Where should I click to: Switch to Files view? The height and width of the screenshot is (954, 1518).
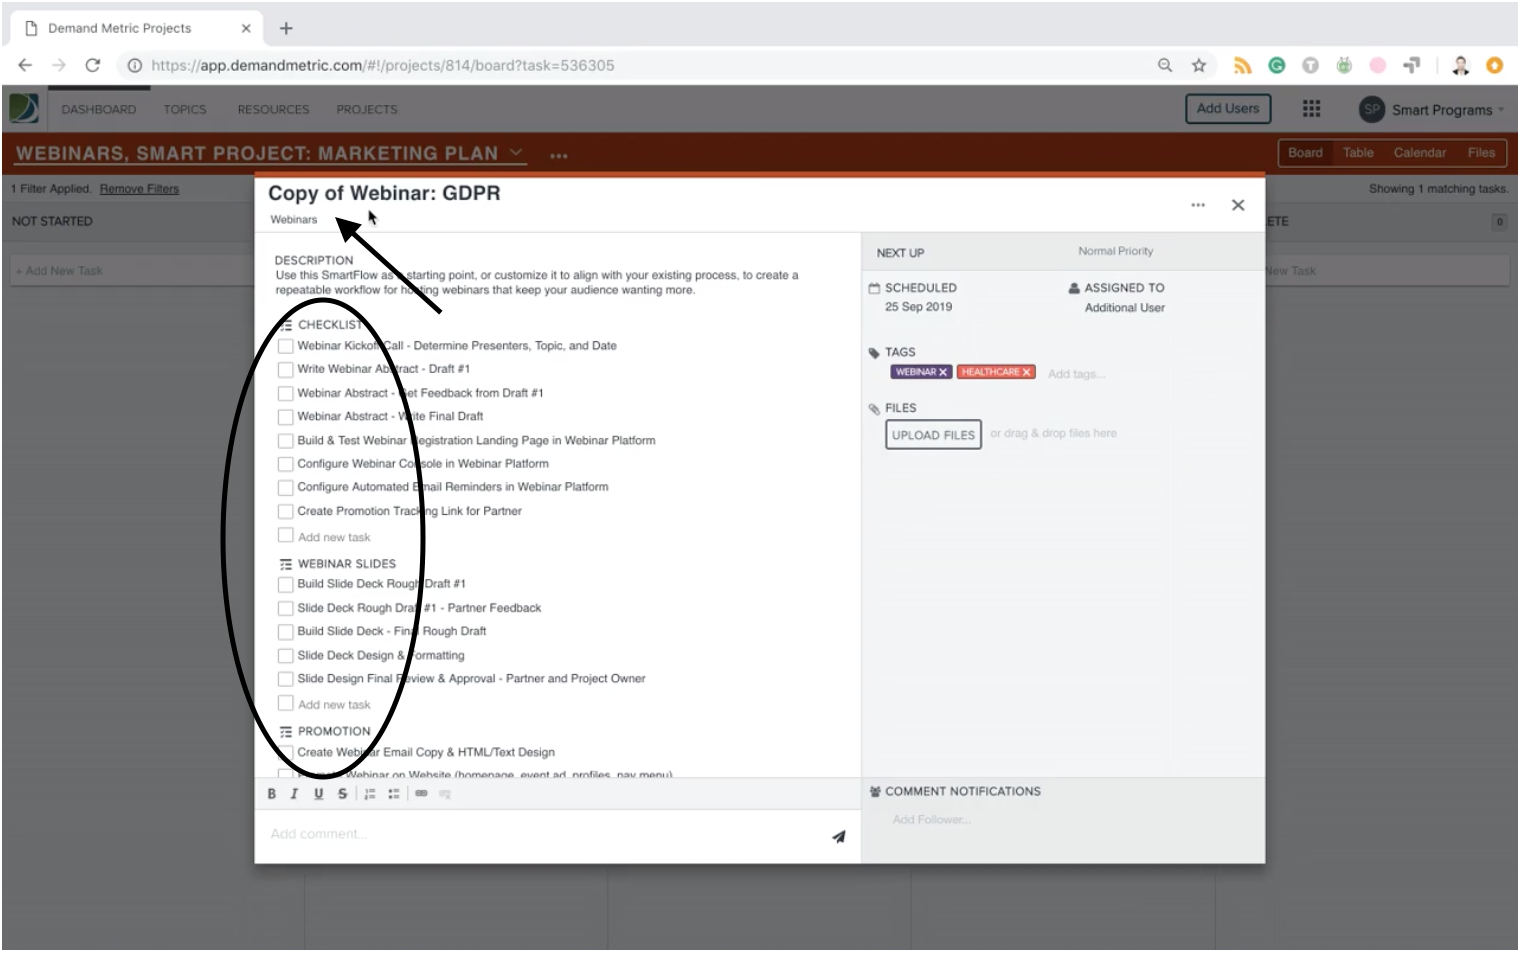click(x=1481, y=153)
